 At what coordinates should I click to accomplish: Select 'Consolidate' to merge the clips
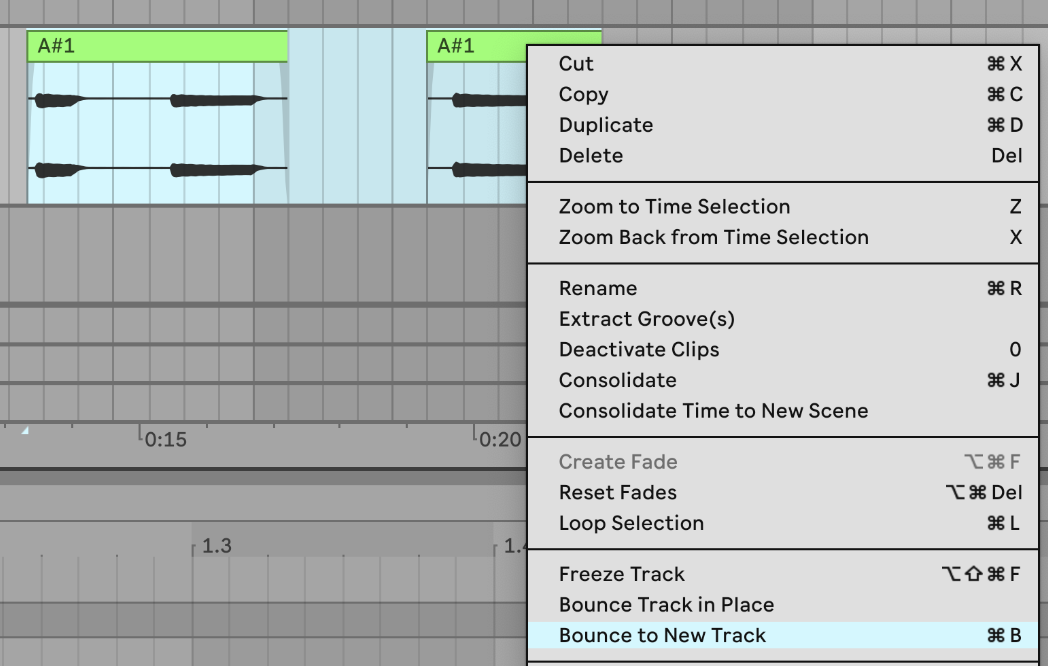[616, 381]
